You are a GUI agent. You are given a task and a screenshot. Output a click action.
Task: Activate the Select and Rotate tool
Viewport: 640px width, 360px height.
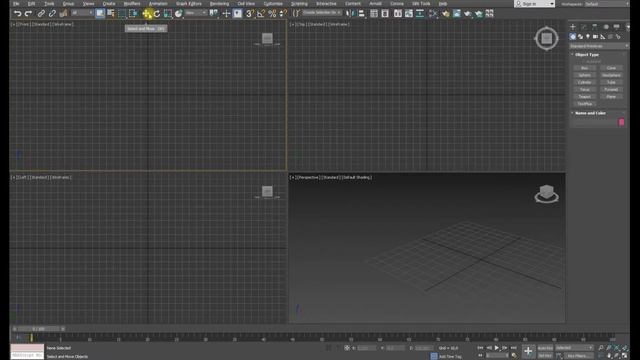tap(157, 14)
